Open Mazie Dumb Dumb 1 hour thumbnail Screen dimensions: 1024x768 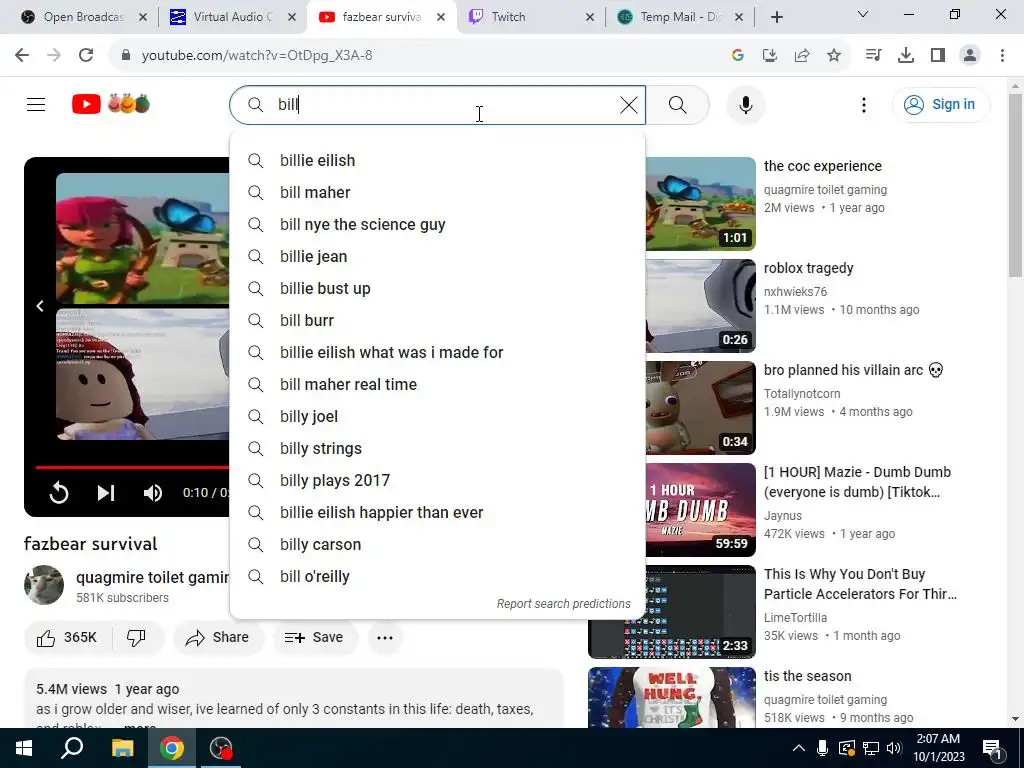point(700,509)
